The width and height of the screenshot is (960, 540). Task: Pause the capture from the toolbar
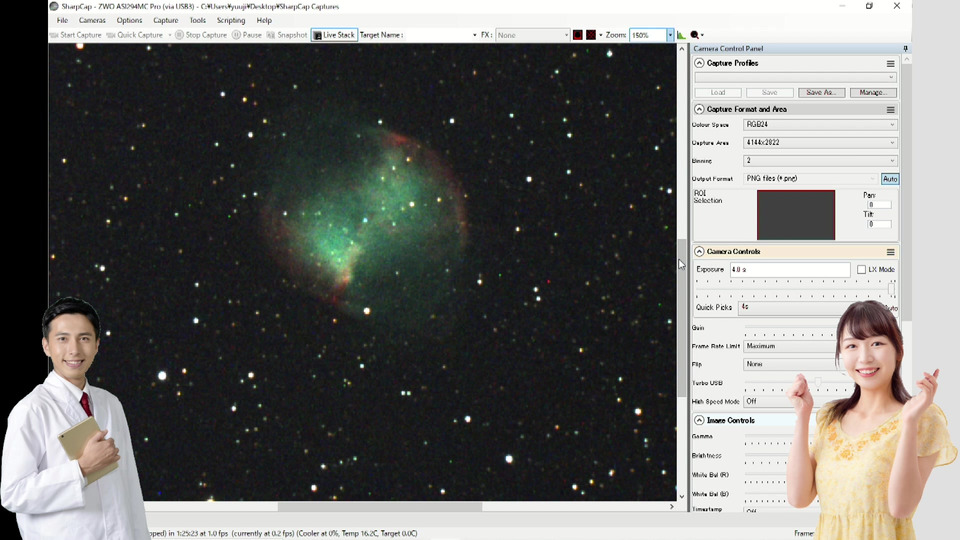[x=247, y=35]
